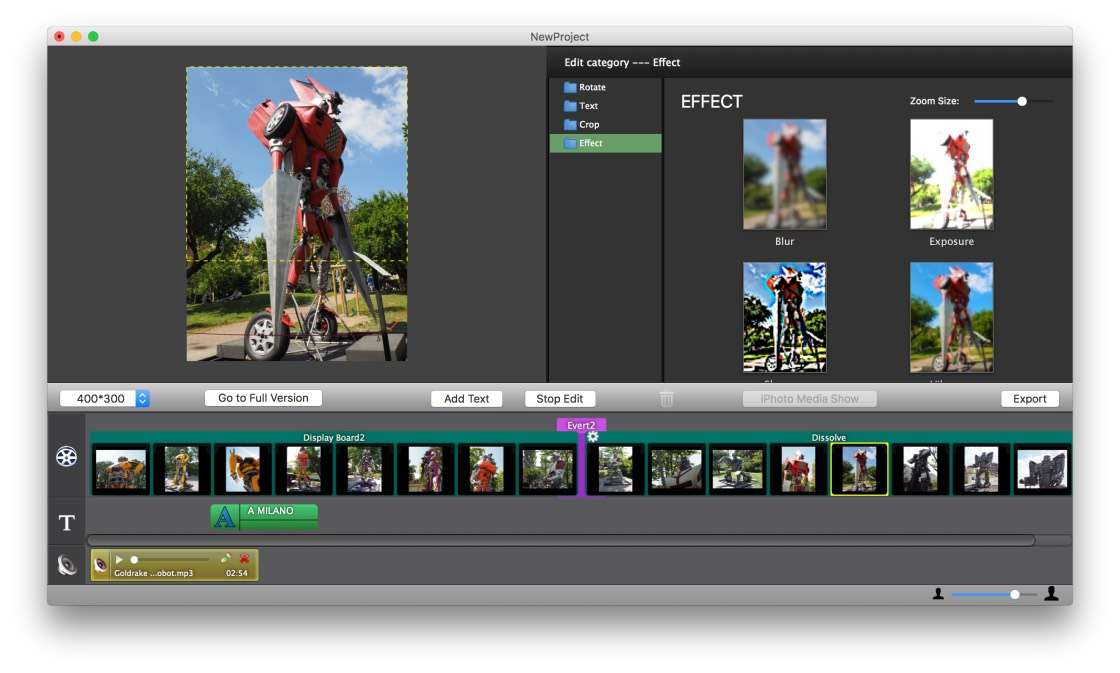Select the Crop edit category
The height and width of the screenshot is (673, 1120).
click(589, 125)
